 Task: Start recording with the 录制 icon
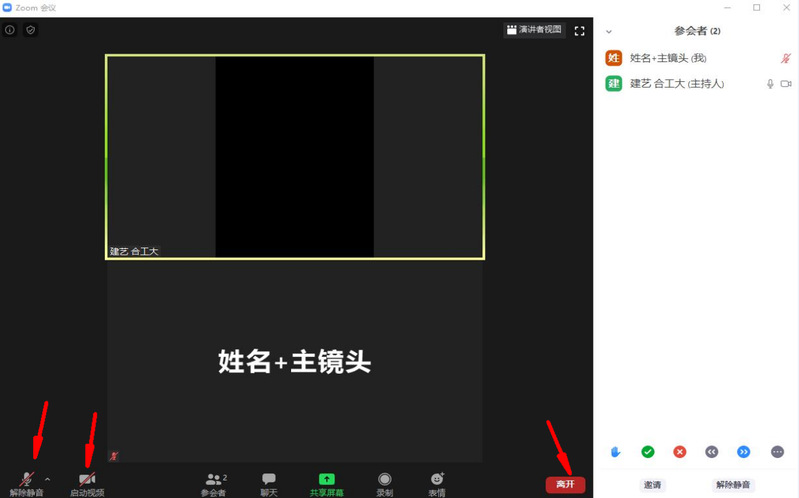tap(384, 480)
